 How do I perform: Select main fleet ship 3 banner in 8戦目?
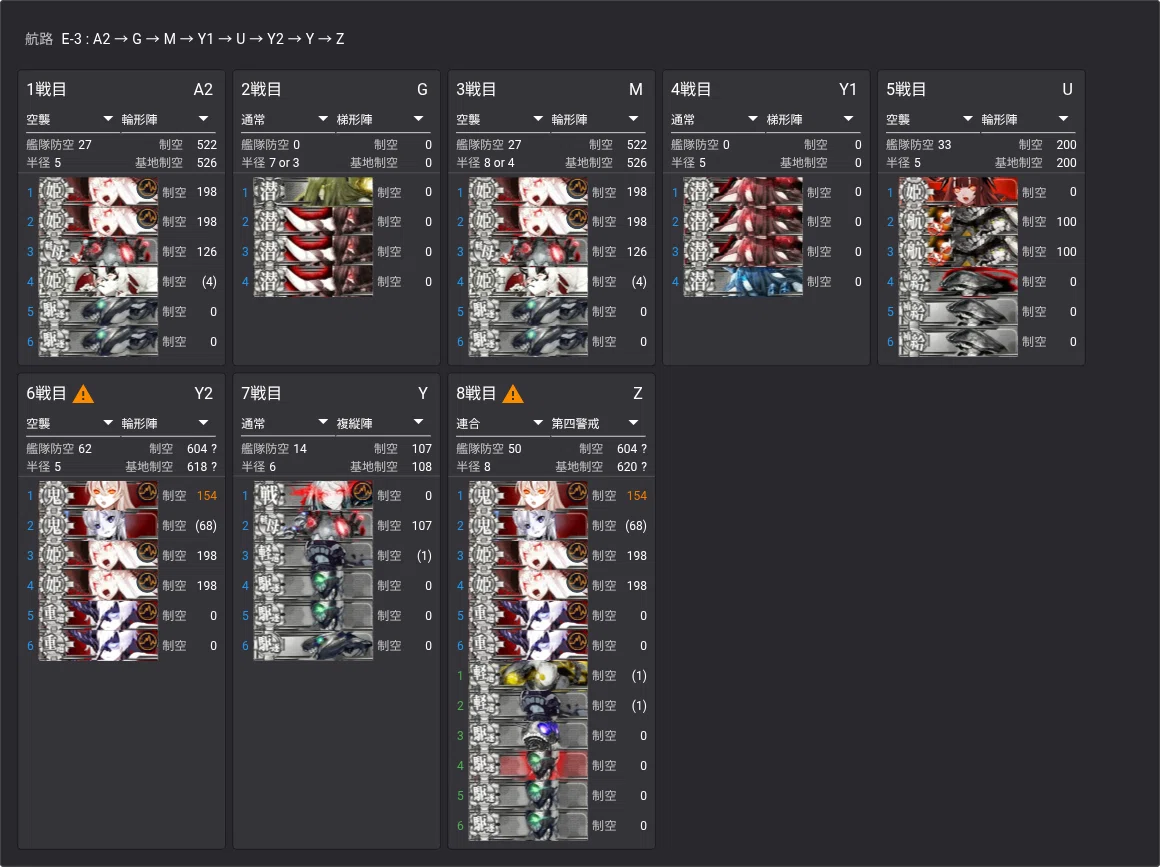(528, 556)
